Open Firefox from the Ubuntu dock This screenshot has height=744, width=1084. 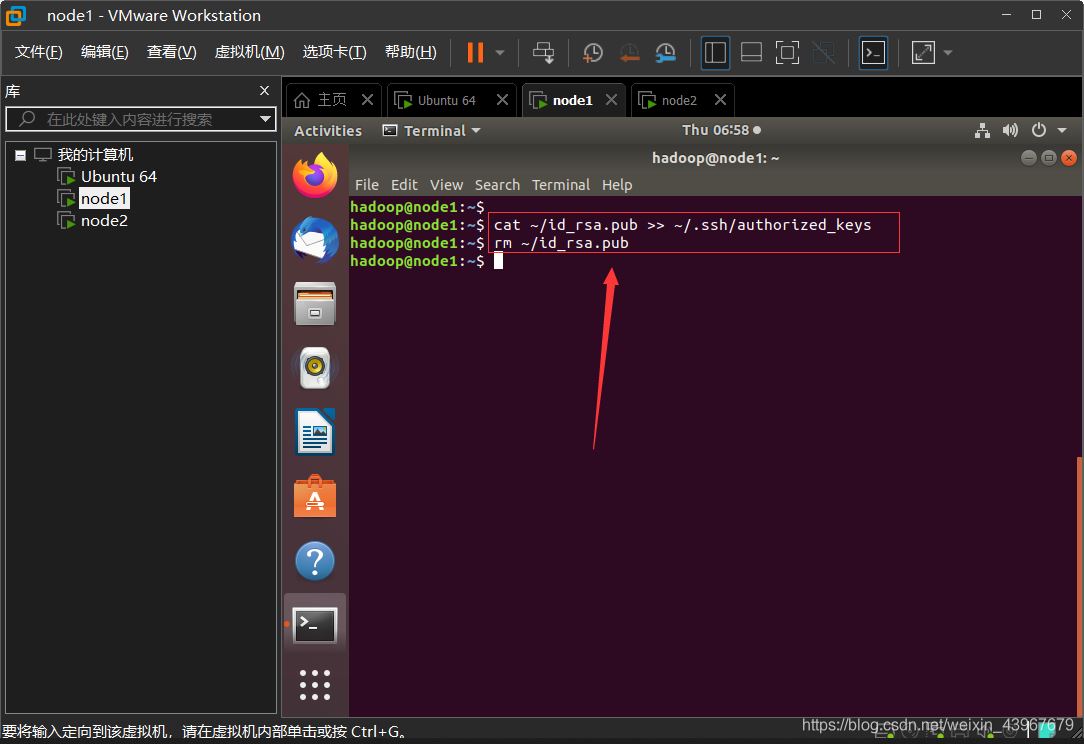click(315, 177)
